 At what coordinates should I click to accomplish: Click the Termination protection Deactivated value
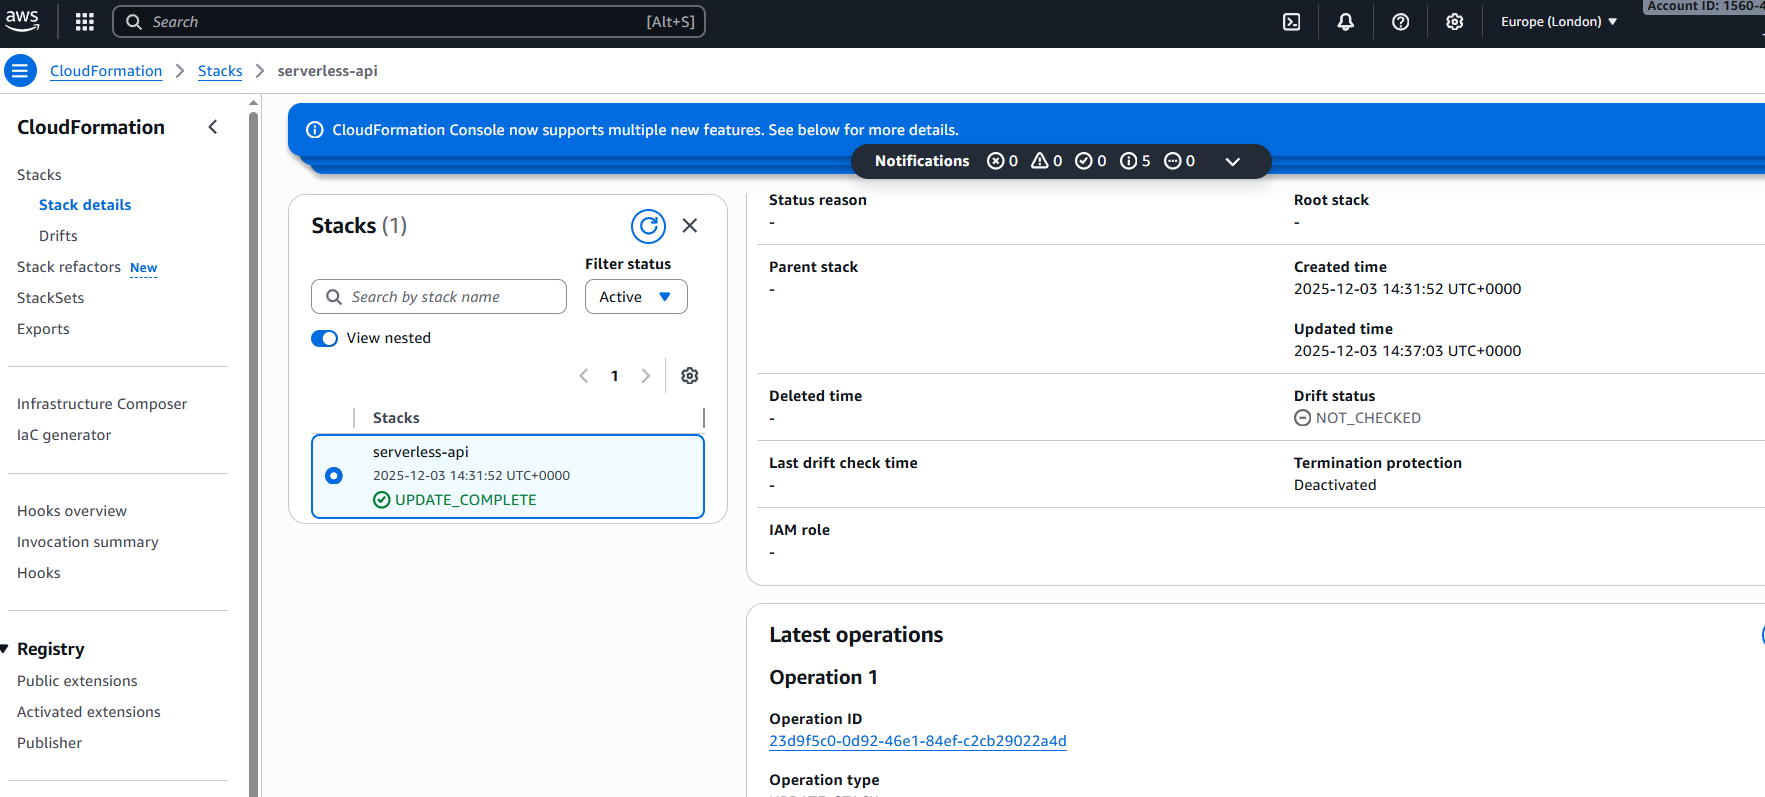click(x=1335, y=485)
